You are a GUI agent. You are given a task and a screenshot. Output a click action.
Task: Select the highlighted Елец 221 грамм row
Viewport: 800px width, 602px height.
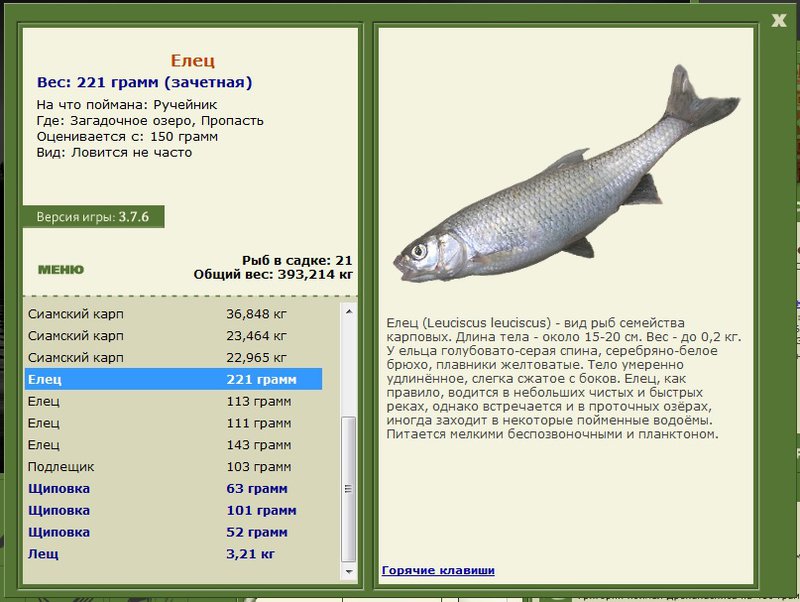point(173,379)
